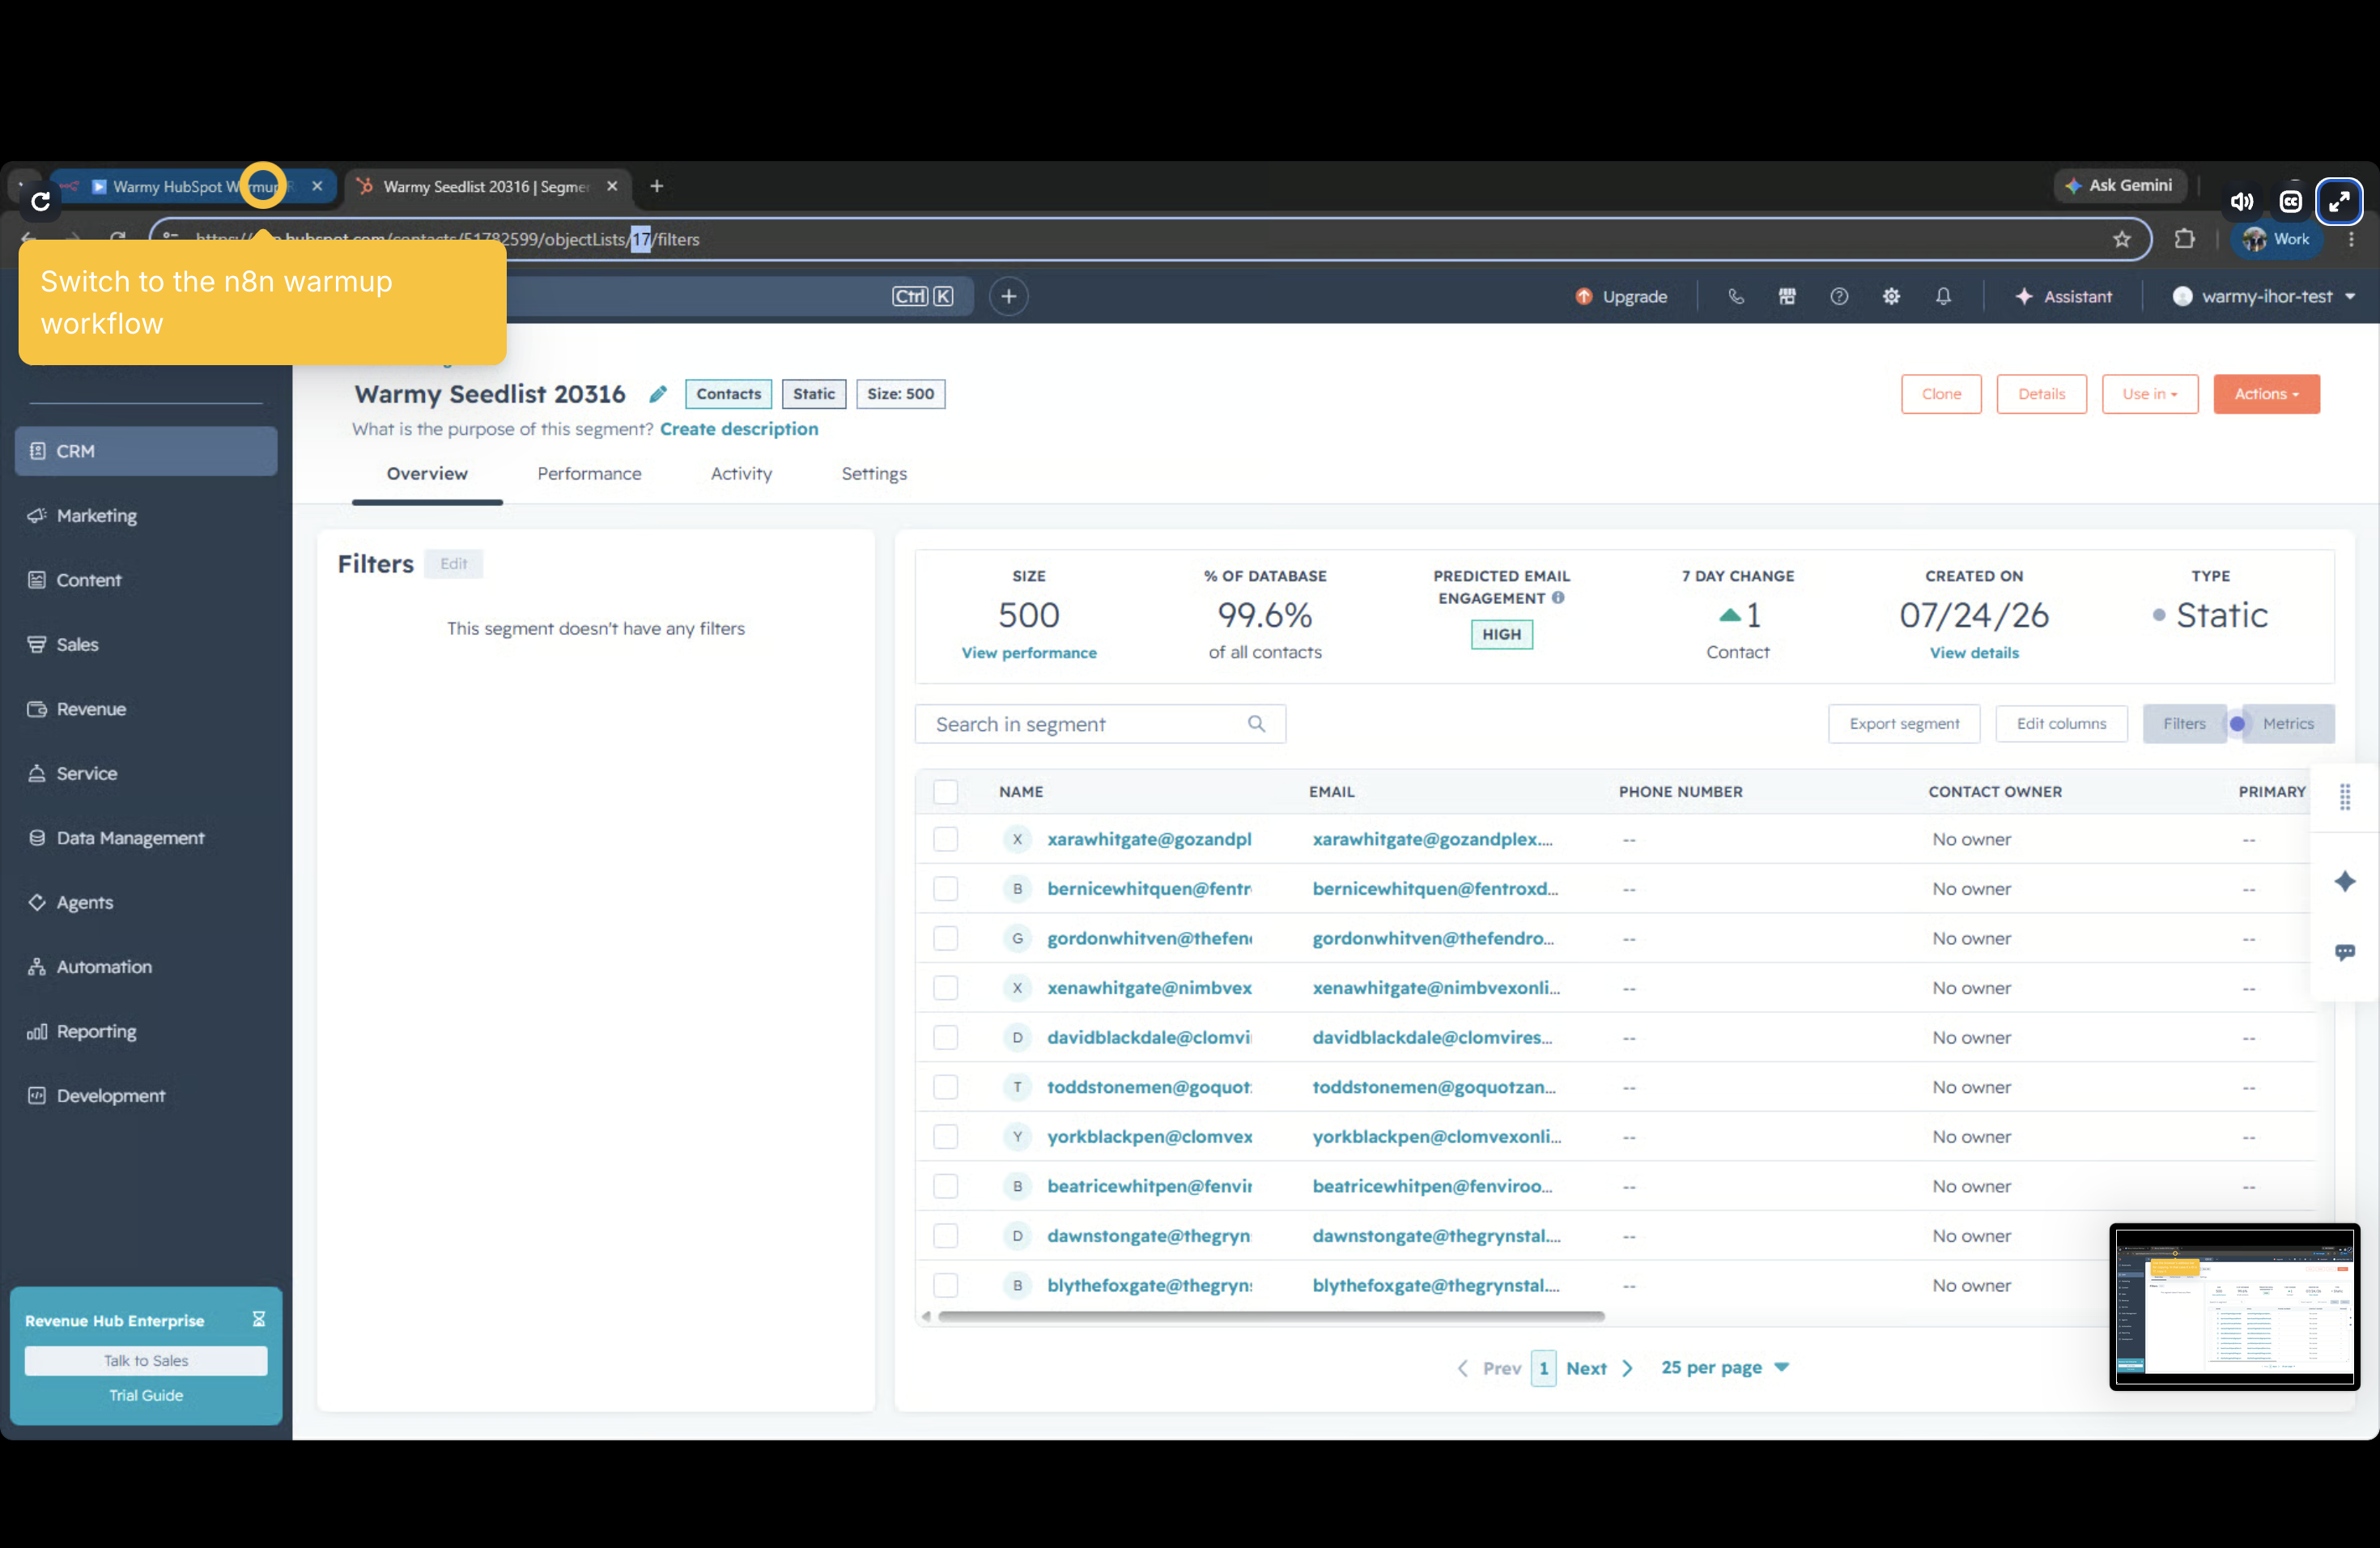Open the browser extensions puzzle icon

tap(2185, 239)
